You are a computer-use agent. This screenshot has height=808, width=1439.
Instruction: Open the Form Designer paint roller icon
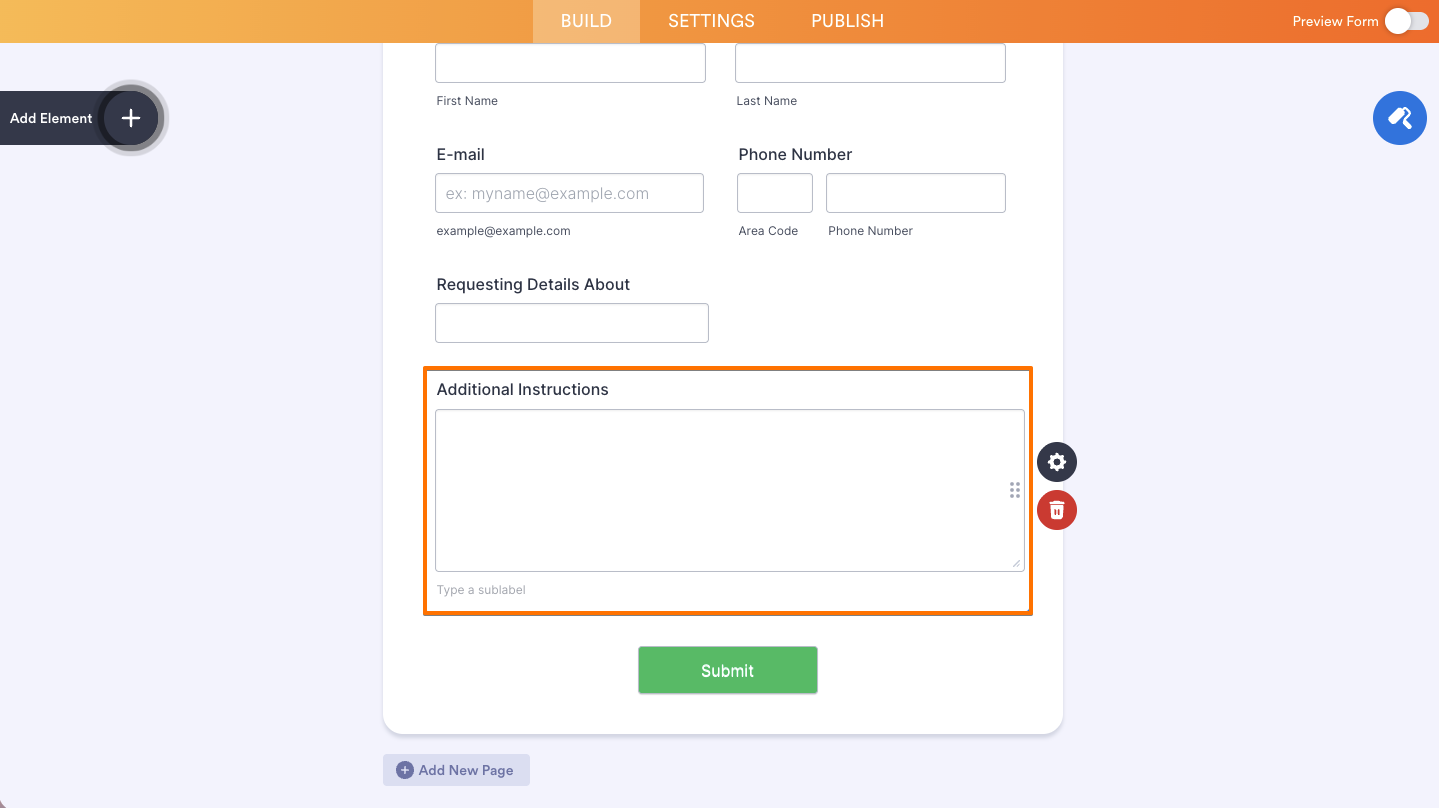coord(1399,117)
